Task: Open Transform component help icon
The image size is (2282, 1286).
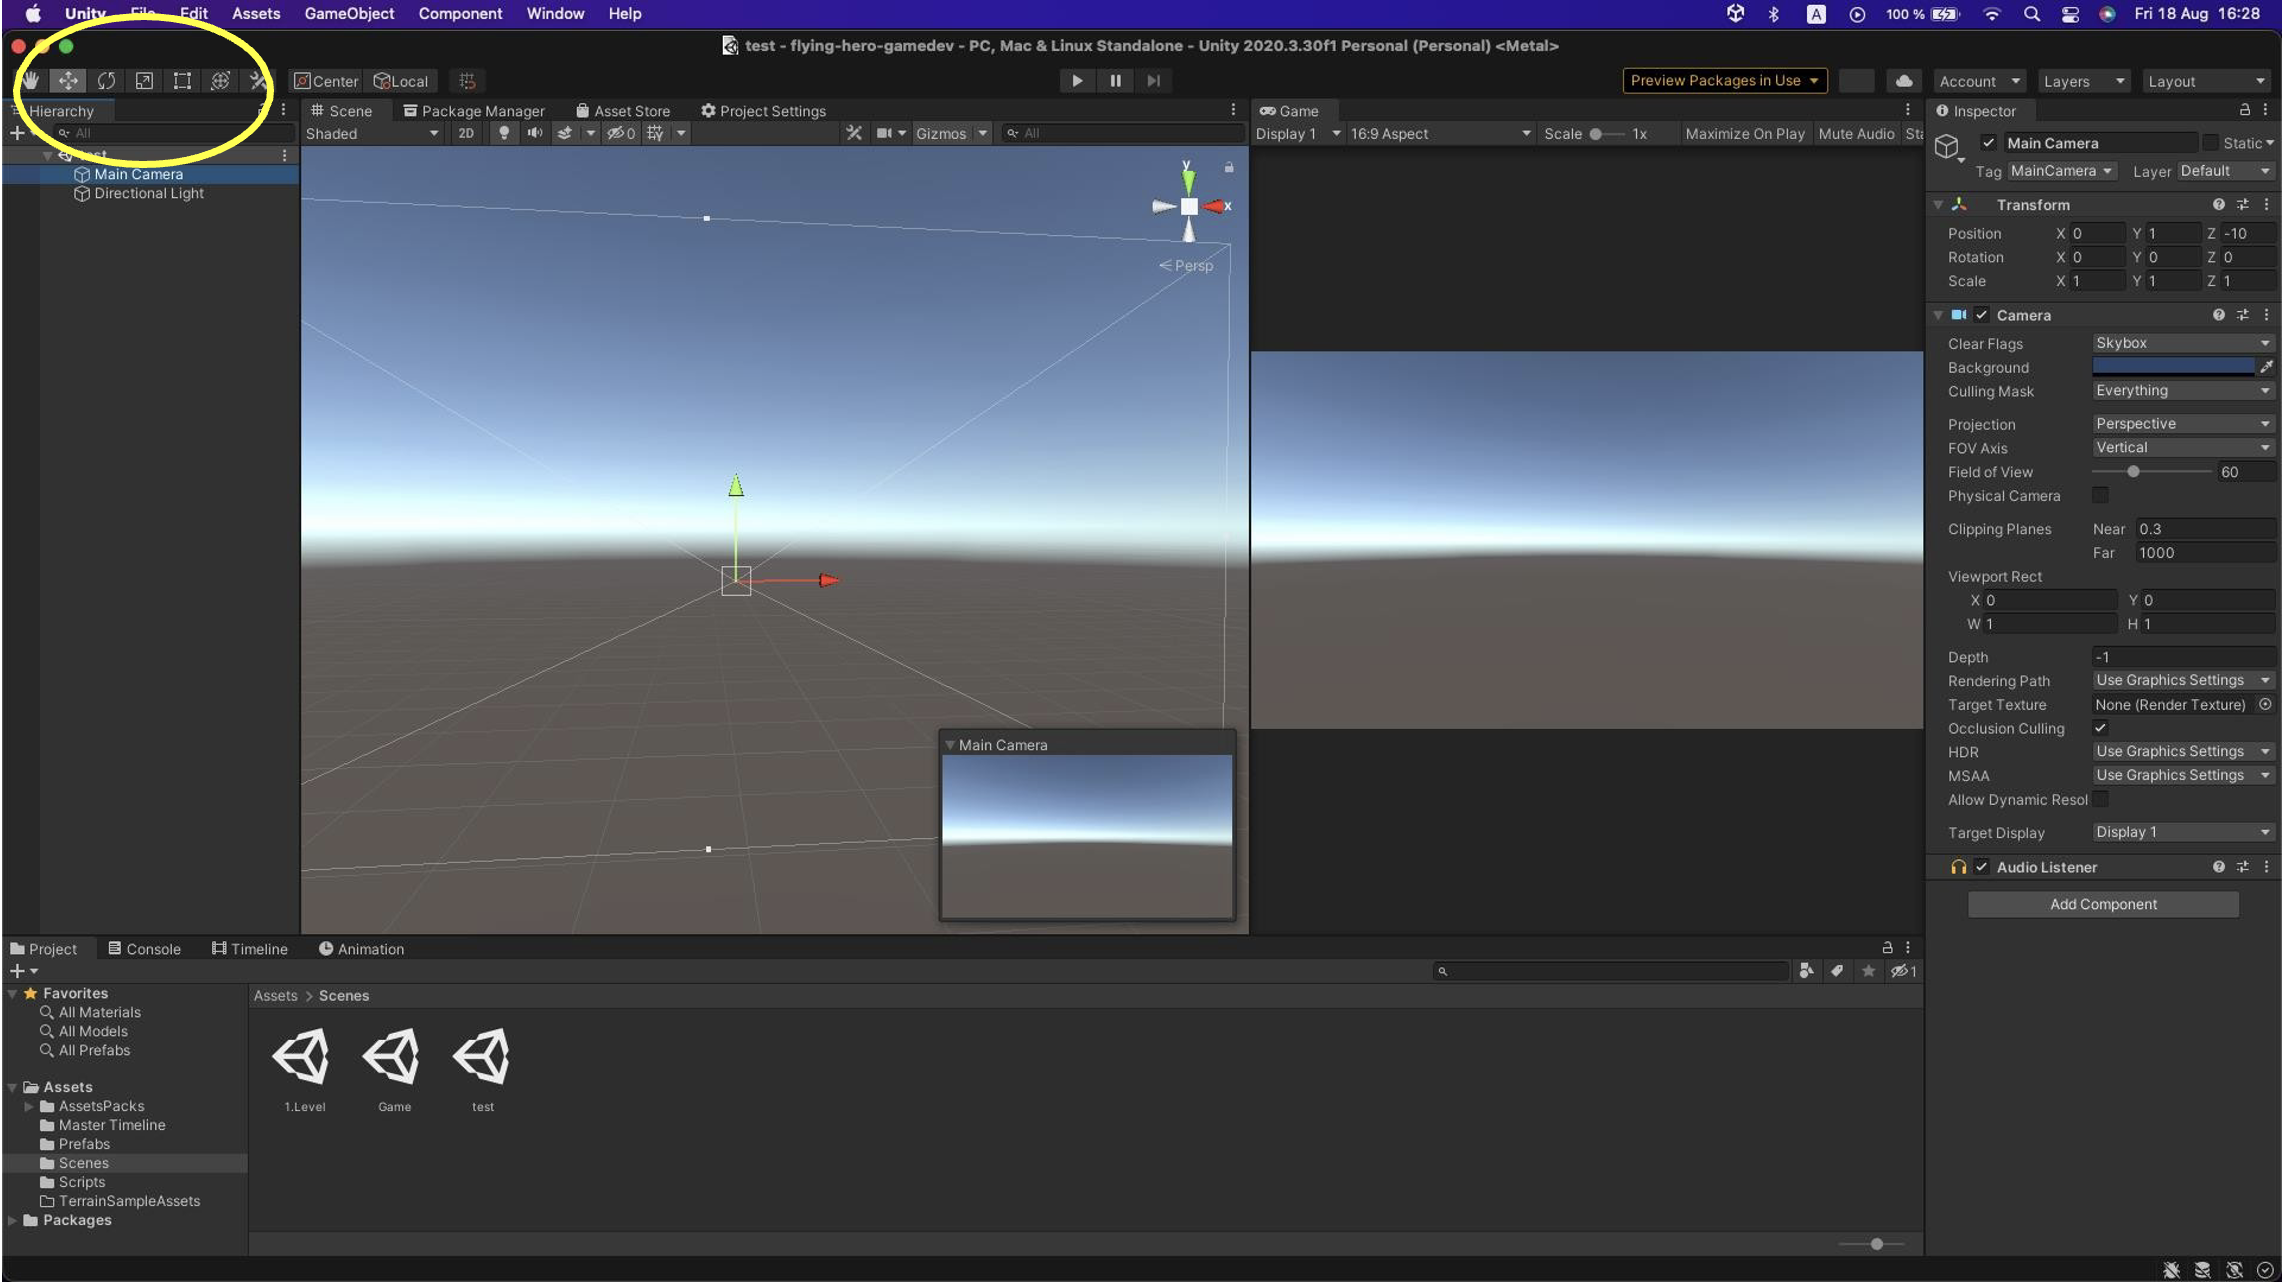Action: pos(2219,204)
